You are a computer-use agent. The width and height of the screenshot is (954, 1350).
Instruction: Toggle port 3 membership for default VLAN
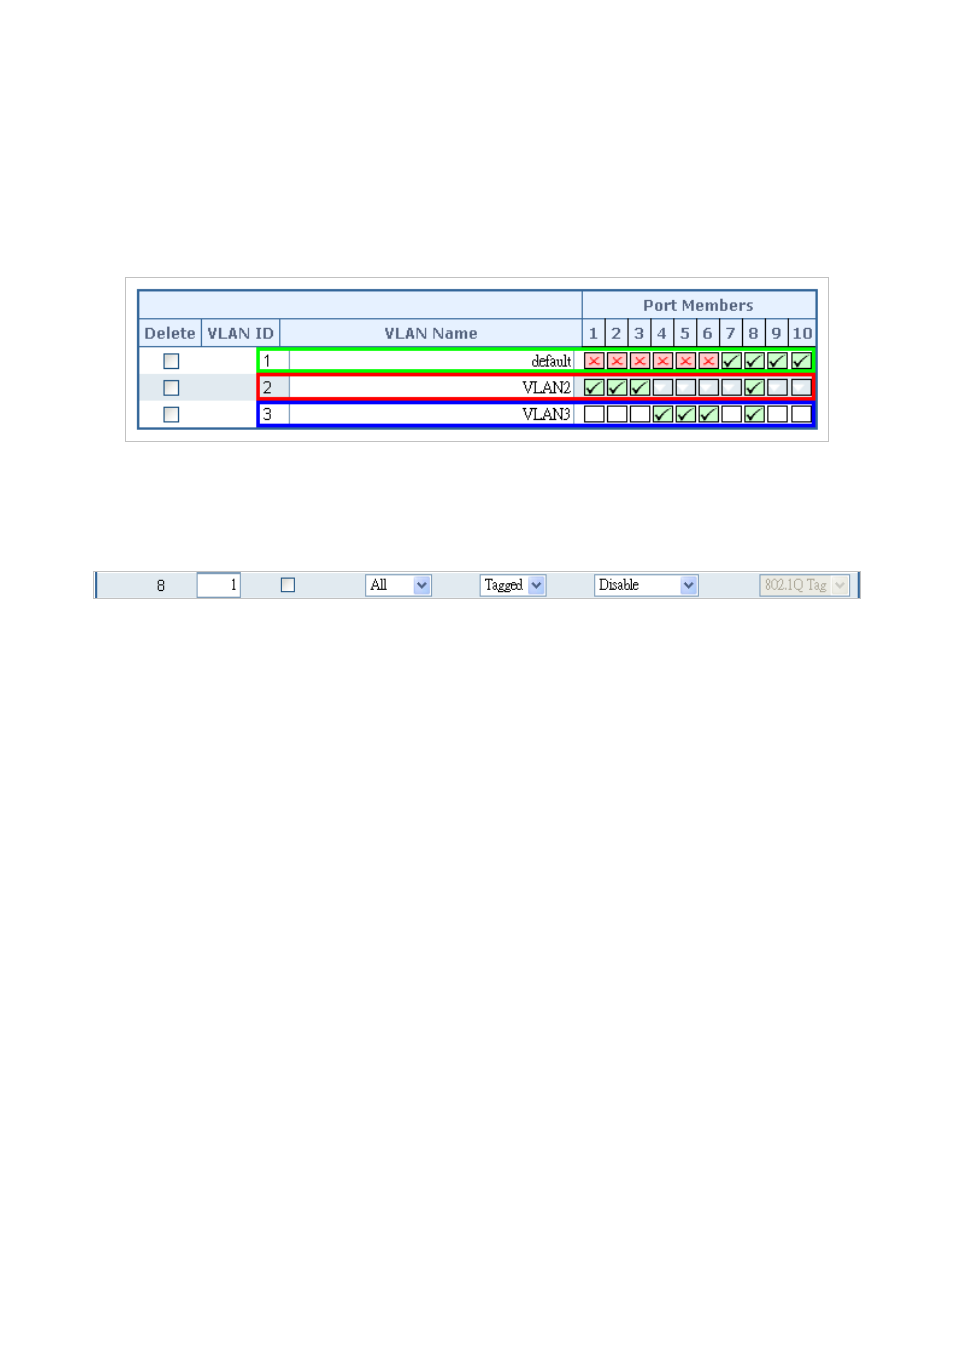click(640, 361)
